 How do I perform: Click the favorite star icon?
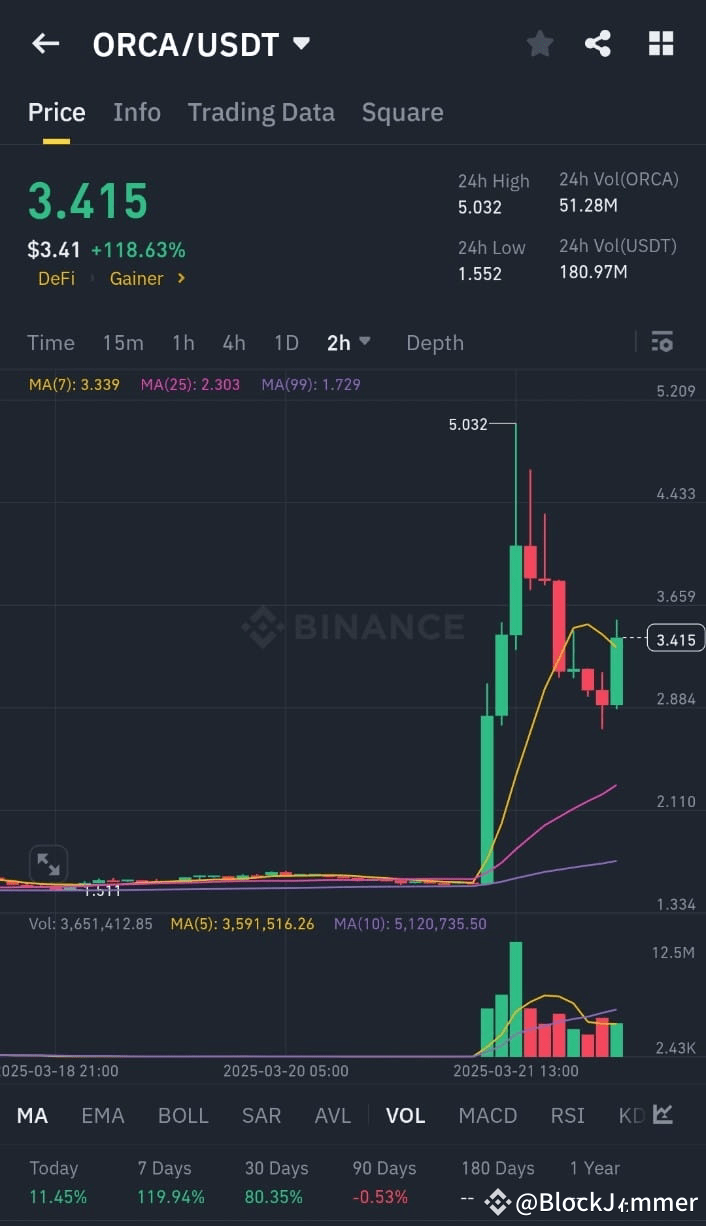point(540,43)
